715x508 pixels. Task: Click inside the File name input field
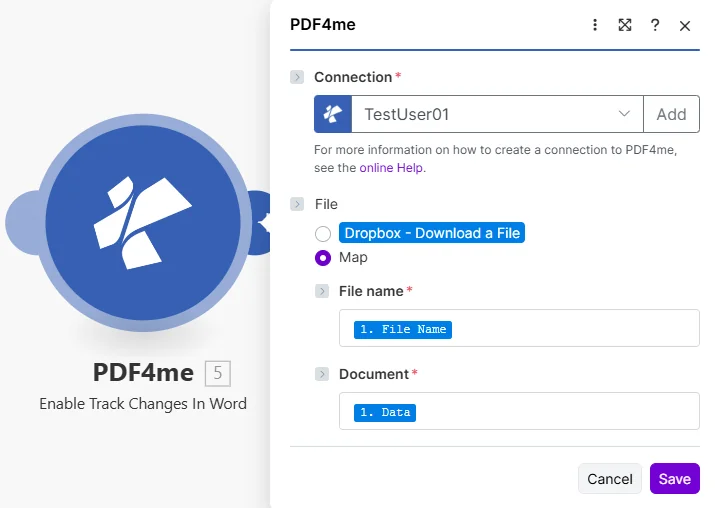(519, 328)
